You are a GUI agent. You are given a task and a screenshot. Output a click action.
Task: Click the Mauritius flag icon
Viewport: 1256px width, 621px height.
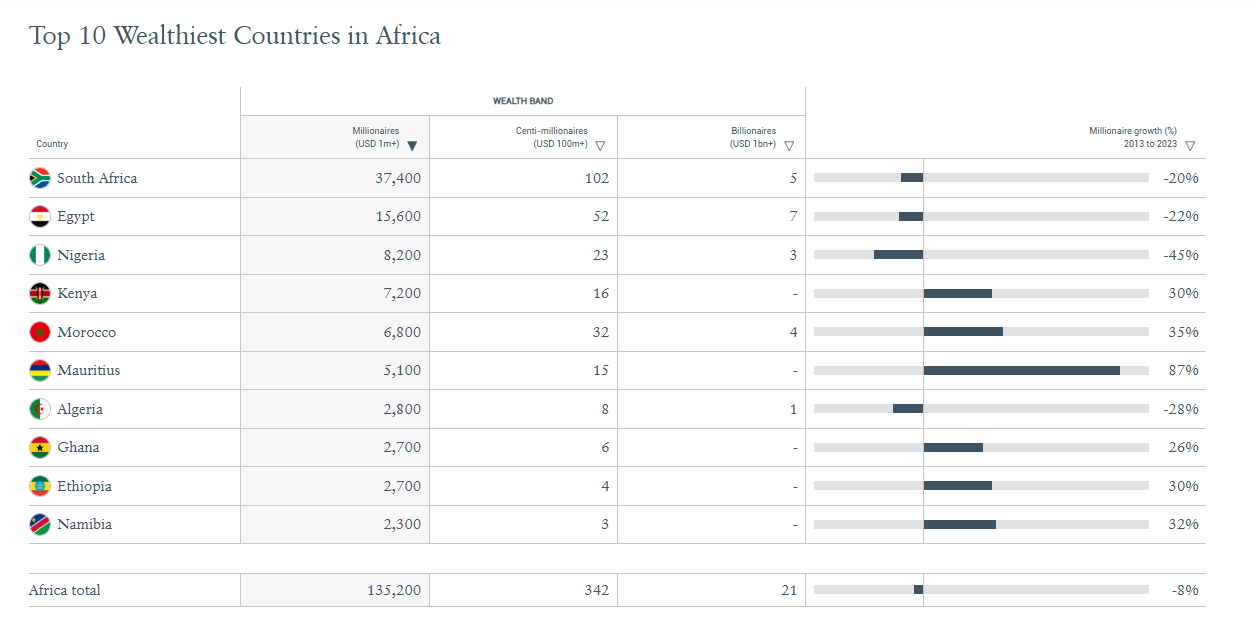(x=40, y=370)
